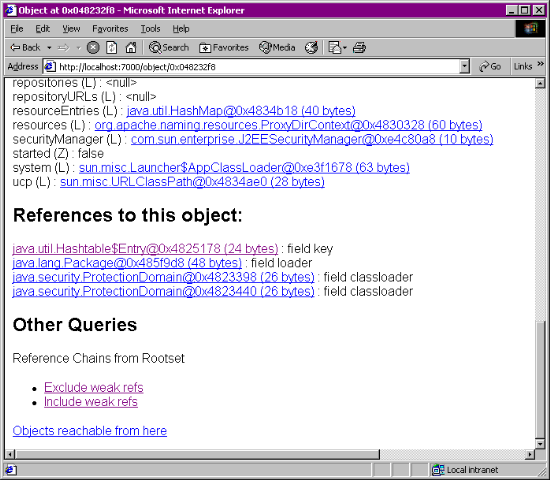
Task: Open the Edit icon dropdown arrow
Action: tap(345, 48)
